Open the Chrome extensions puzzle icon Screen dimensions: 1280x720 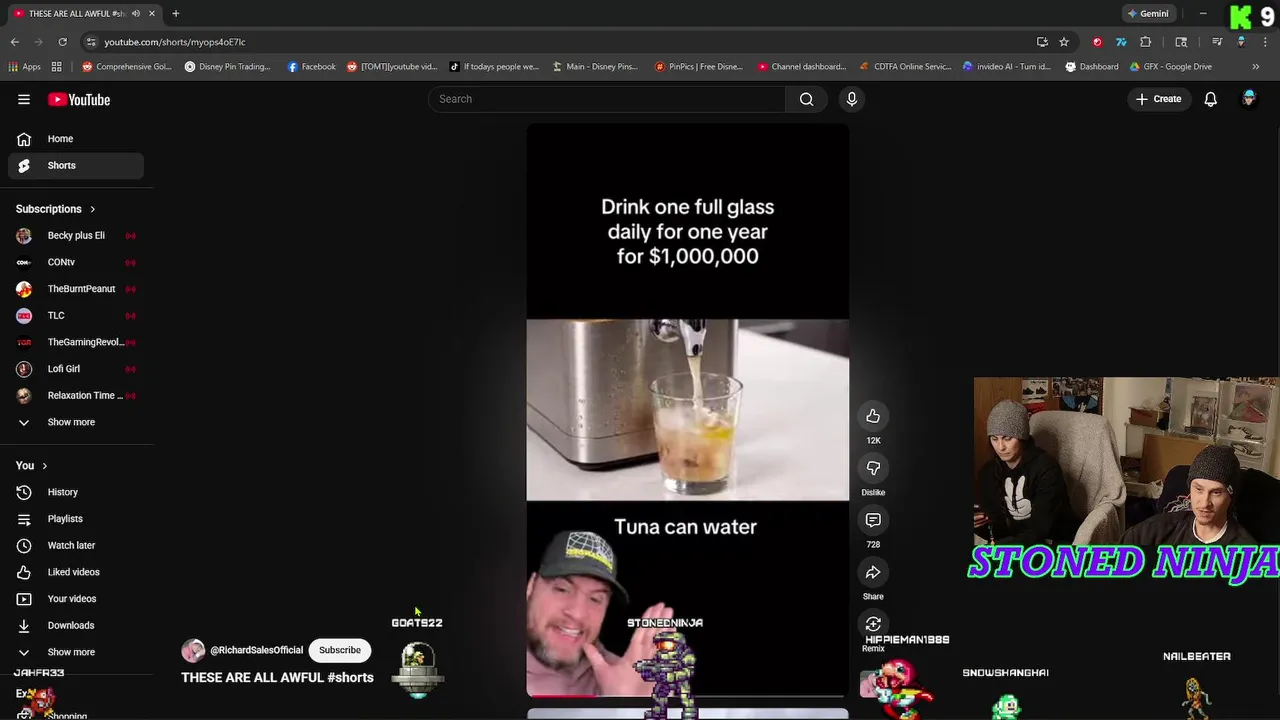click(1146, 42)
